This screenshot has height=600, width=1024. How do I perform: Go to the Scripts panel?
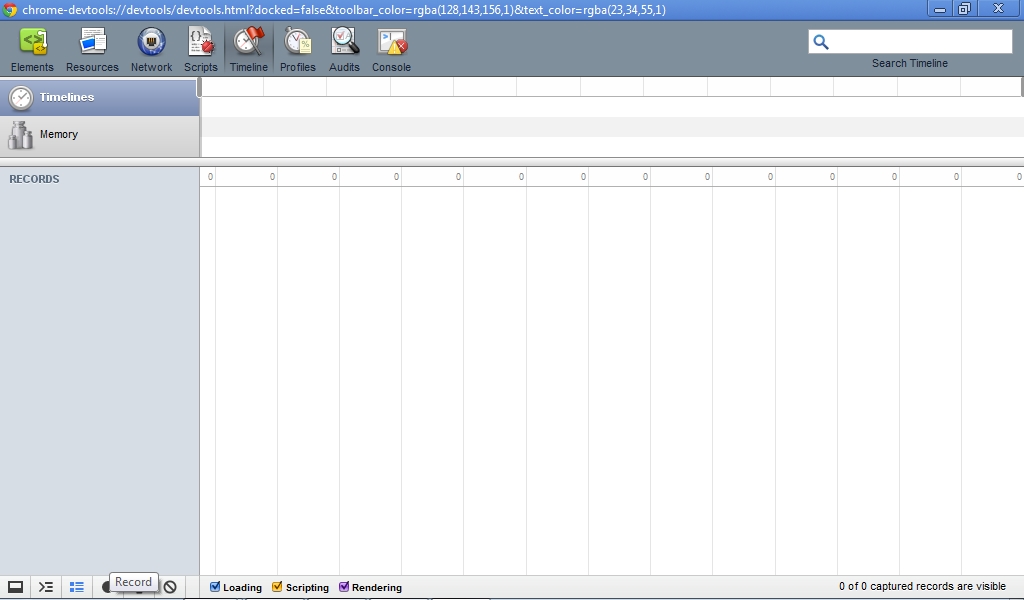pos(201,50)
